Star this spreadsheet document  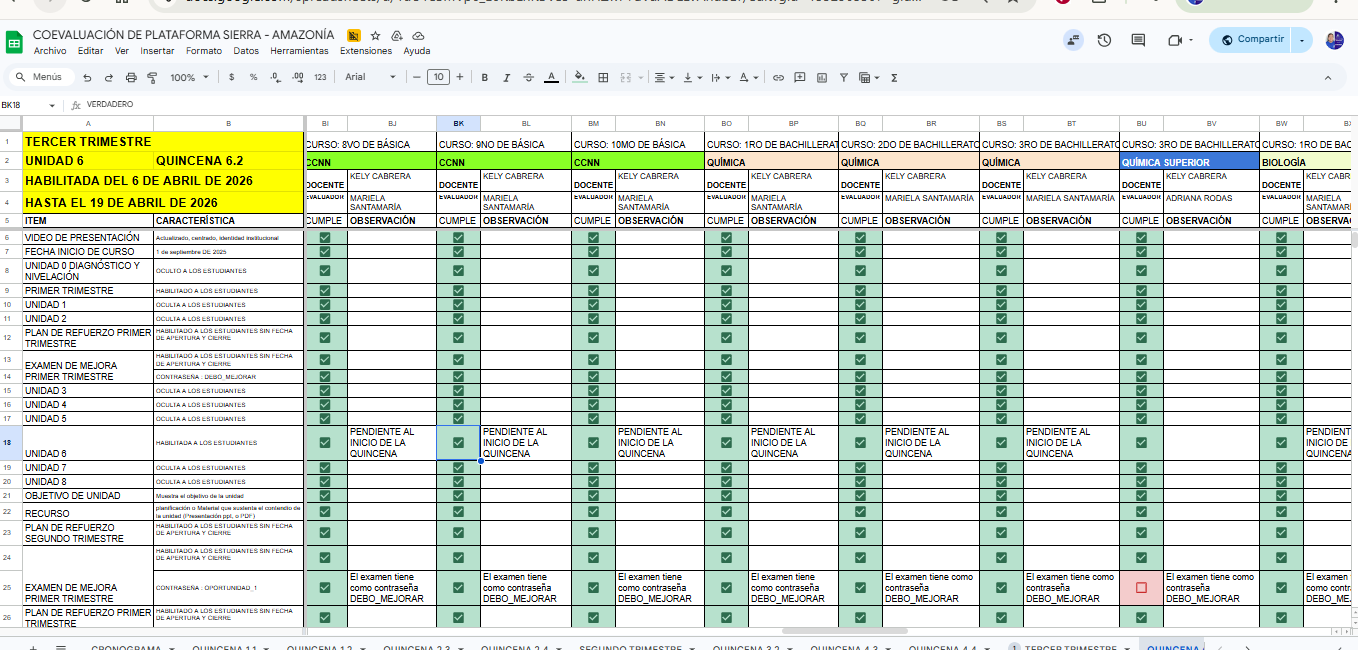[x=353, y=35]
